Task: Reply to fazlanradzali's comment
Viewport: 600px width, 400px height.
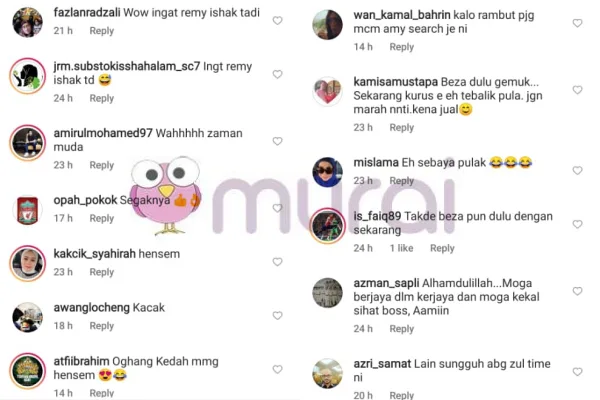Action: coord(102,31)
